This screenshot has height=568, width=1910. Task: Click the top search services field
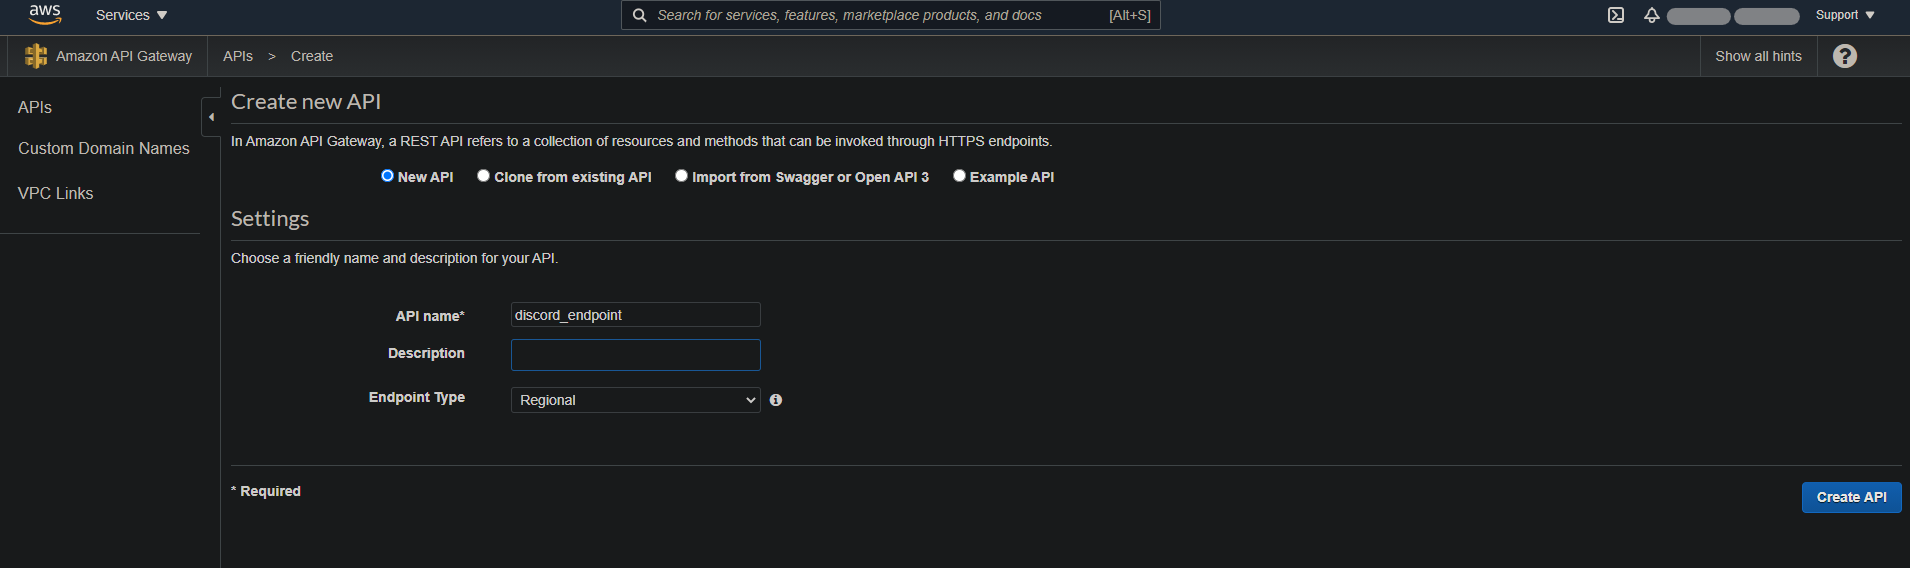890,15
